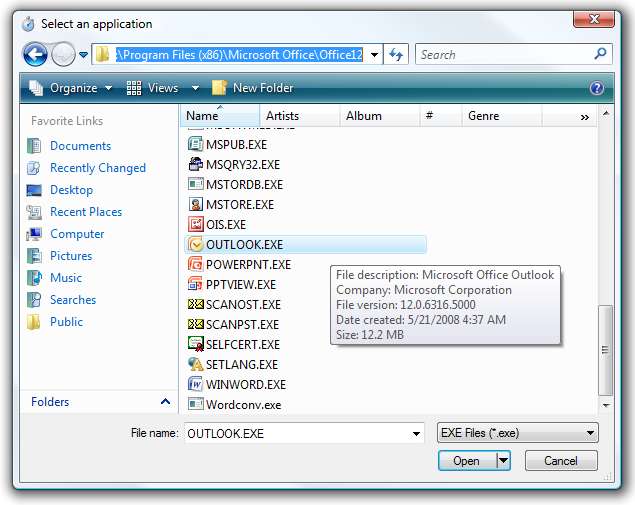The height and width of the screenshot is (505, 635).
Task: Expand the address bar path dropdown
Action: click(375, 55)
